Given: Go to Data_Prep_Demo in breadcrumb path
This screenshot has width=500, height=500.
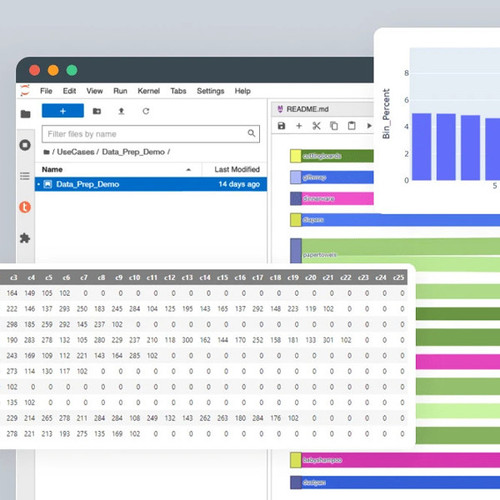Looking at the screenshot, I should 133,152.
